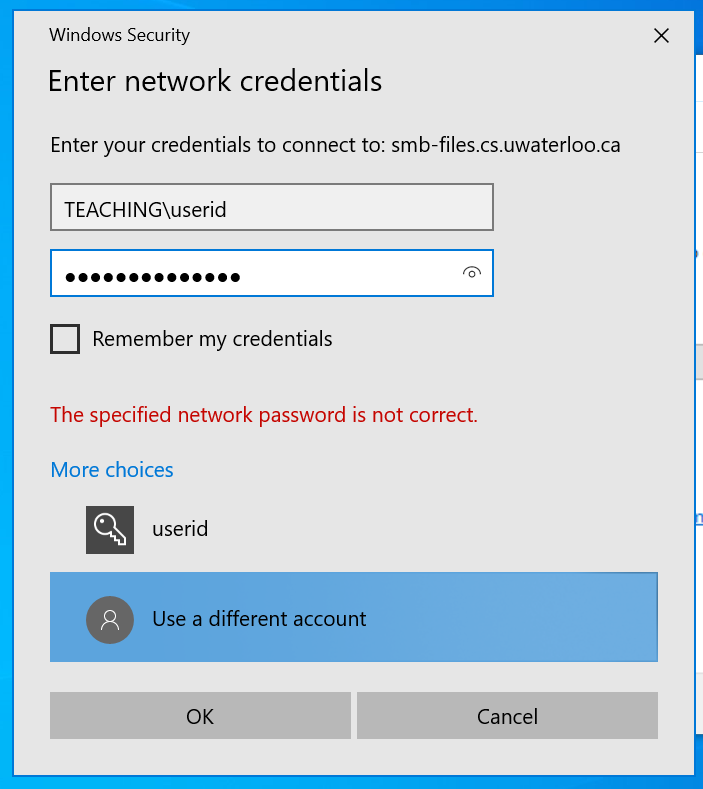The height and width of the screenshot is (789, 703).
Task: Click the Remember my credentials label
Action: coord(212,339)
